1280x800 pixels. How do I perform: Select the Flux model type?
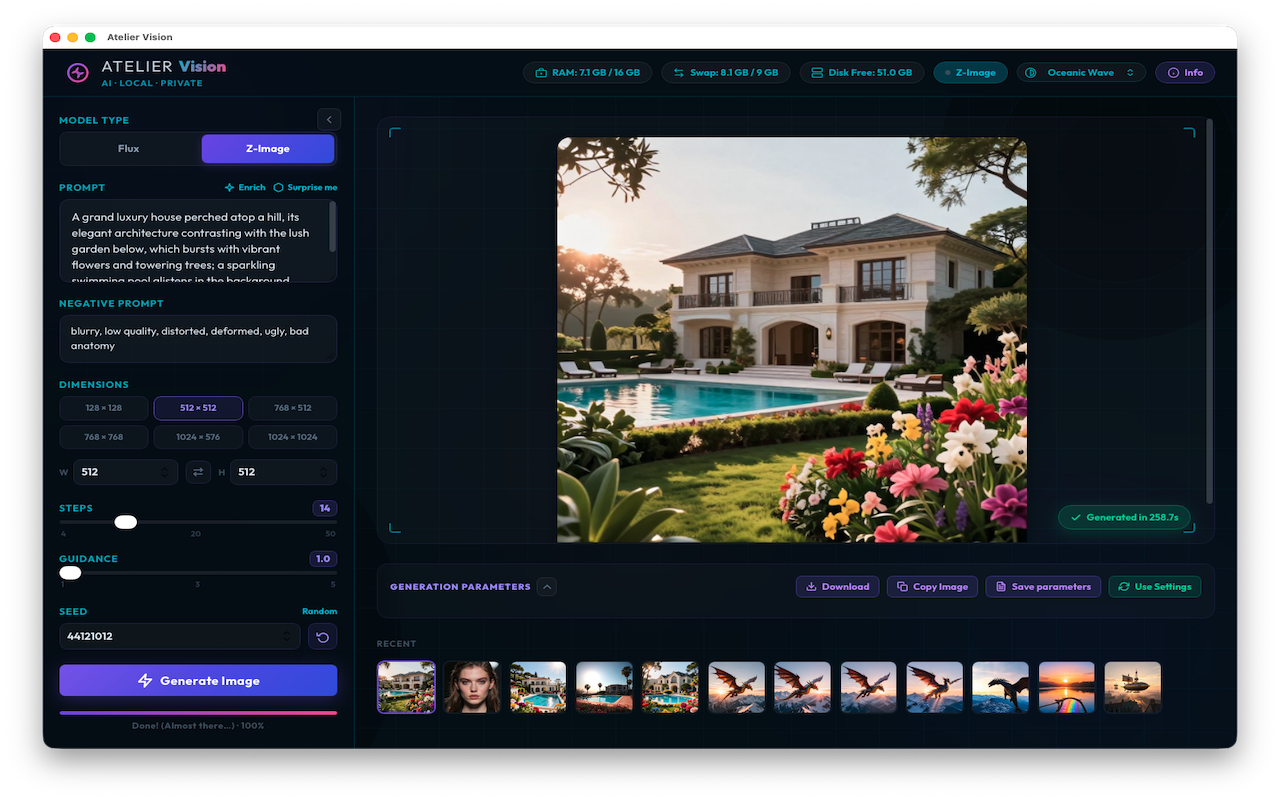click(129, 149)
